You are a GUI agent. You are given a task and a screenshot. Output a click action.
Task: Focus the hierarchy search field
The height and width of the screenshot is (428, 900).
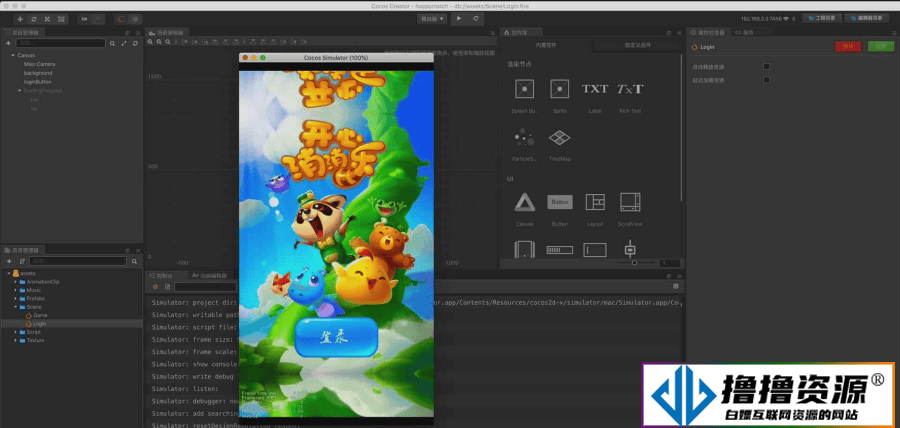click(x=60, y=44)
